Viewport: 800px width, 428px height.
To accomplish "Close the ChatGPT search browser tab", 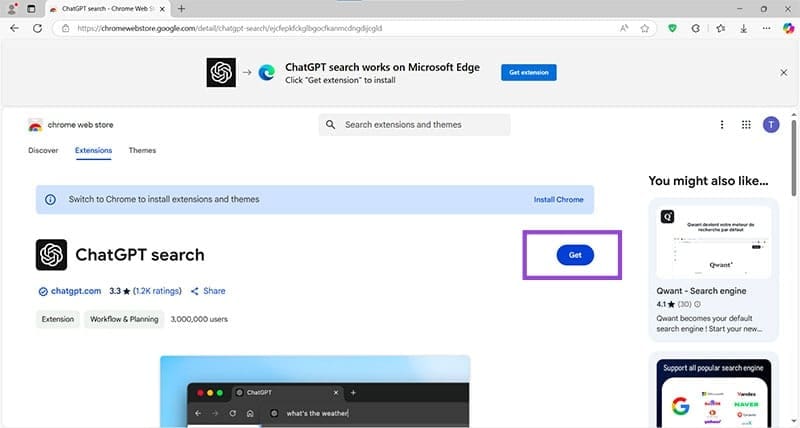I will (162, 9).
